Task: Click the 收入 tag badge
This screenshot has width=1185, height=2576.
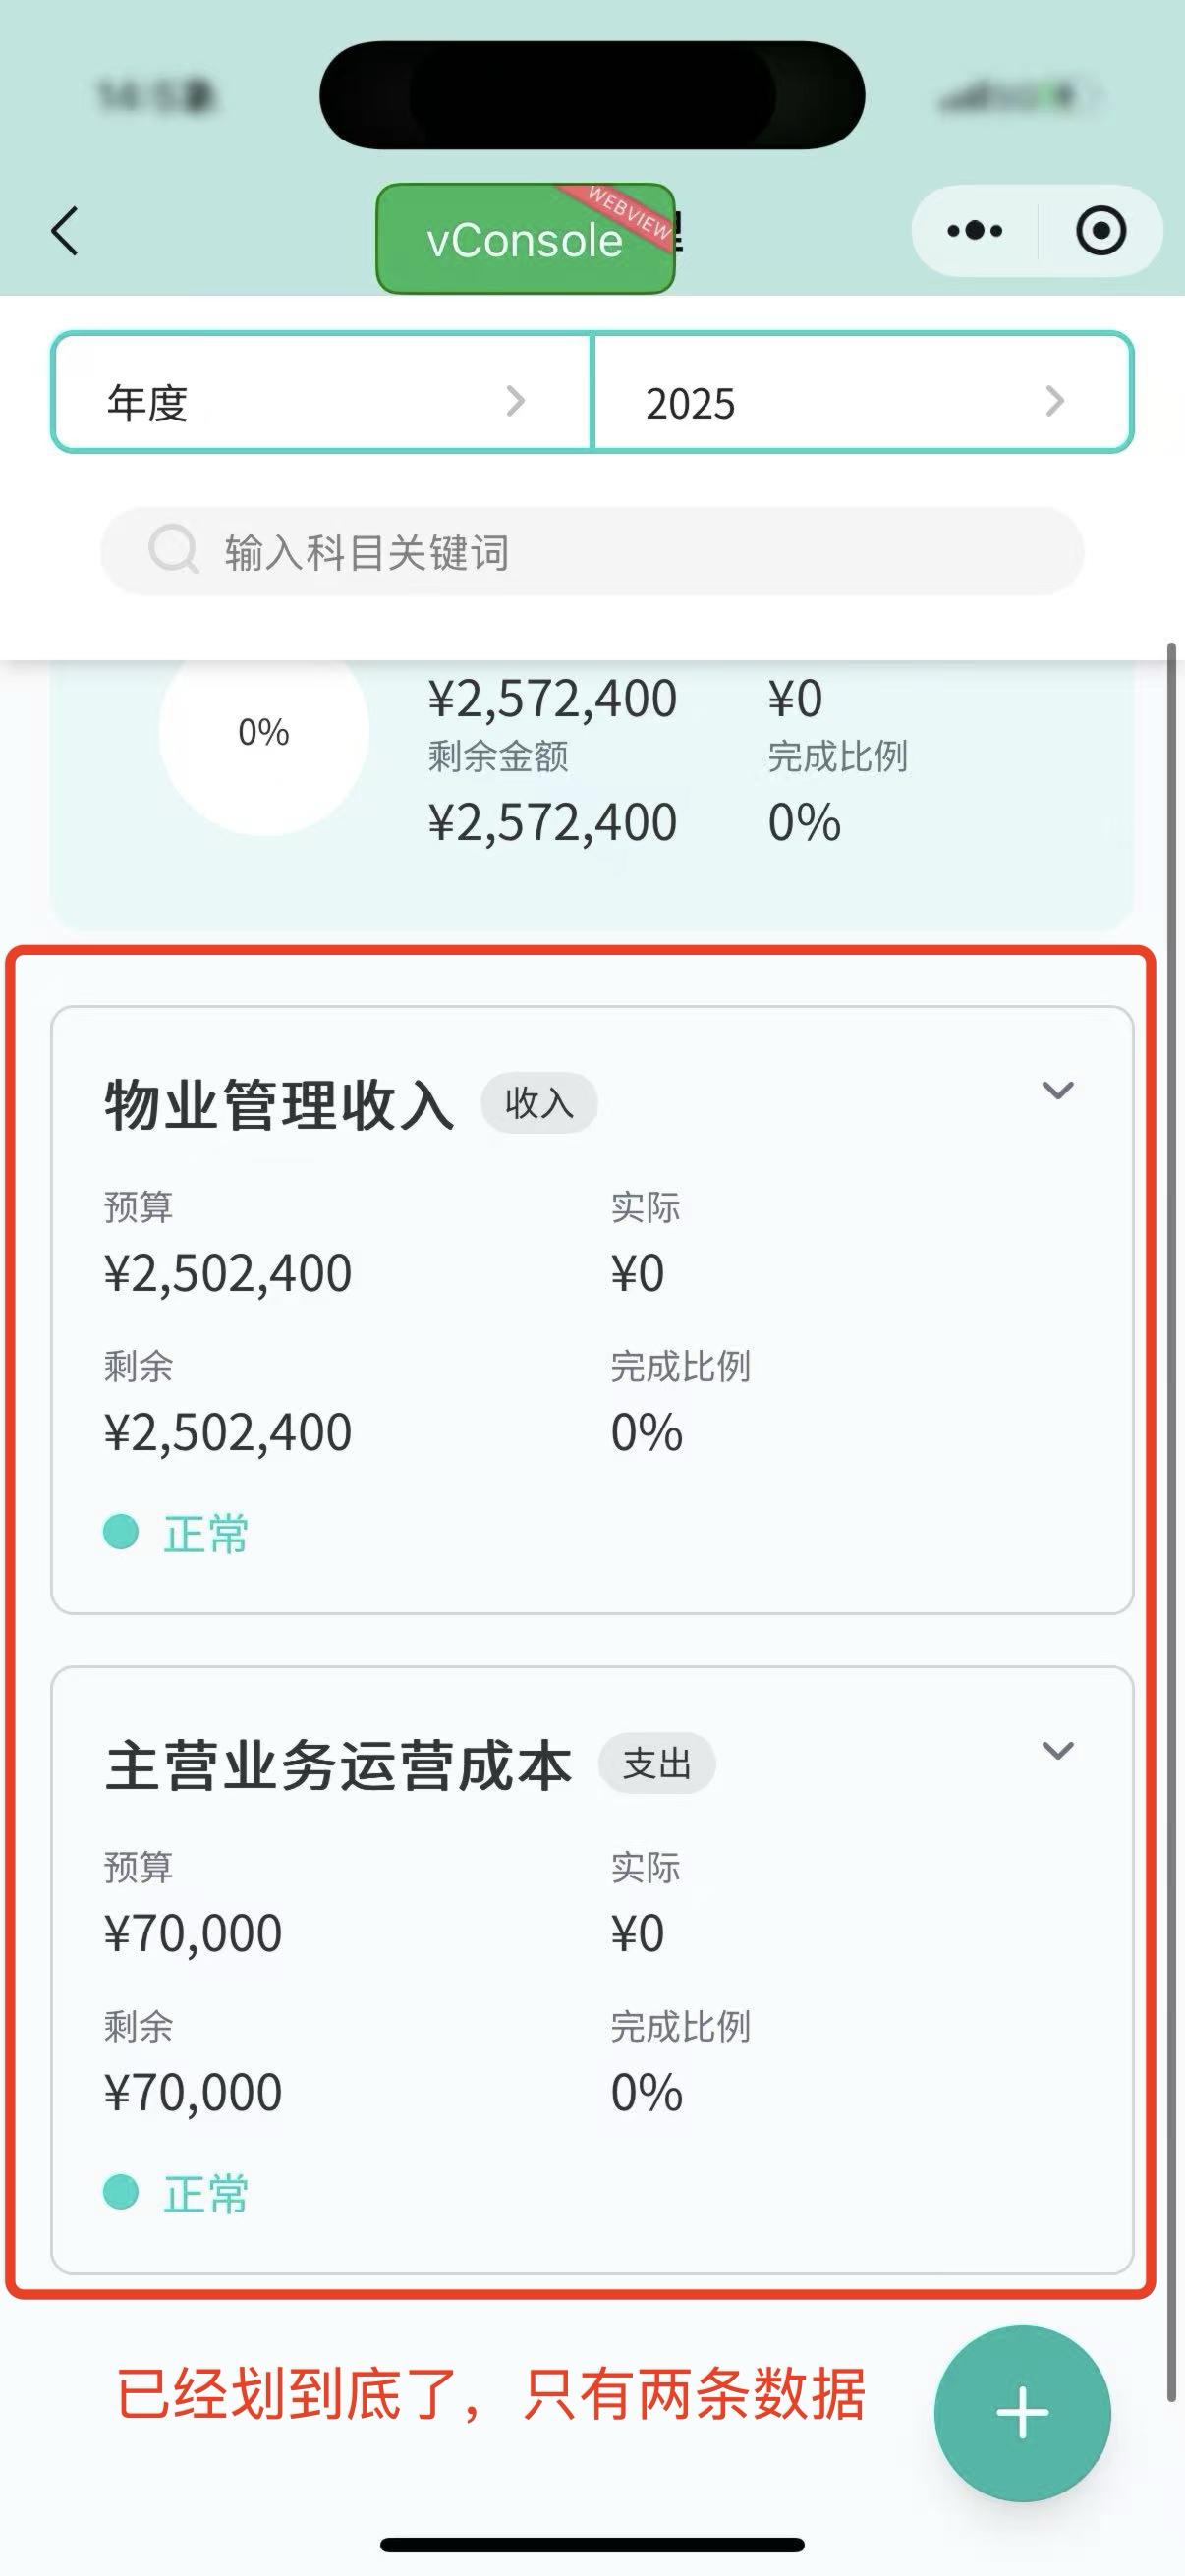Action: click(x=539, y=1103)
